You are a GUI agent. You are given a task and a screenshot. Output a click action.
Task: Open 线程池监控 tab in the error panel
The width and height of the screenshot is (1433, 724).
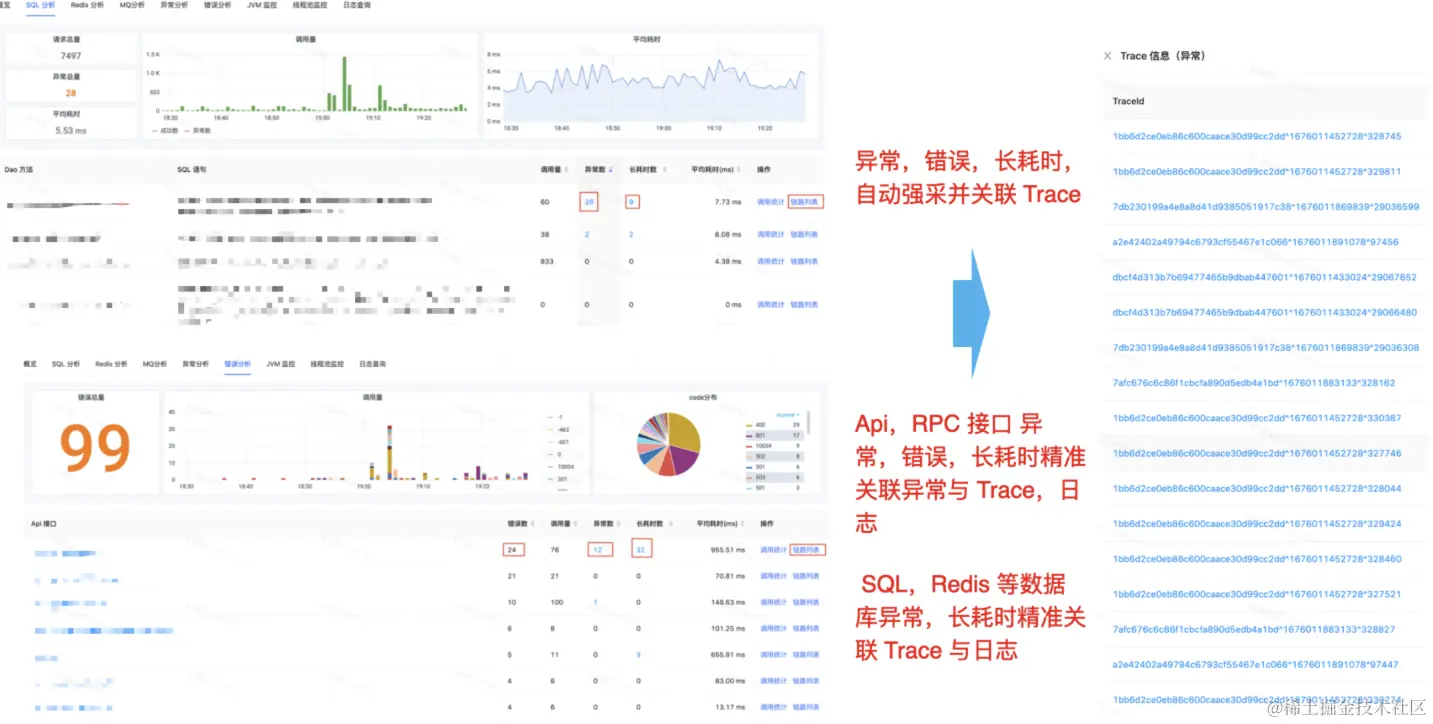(x=327, y=364)
